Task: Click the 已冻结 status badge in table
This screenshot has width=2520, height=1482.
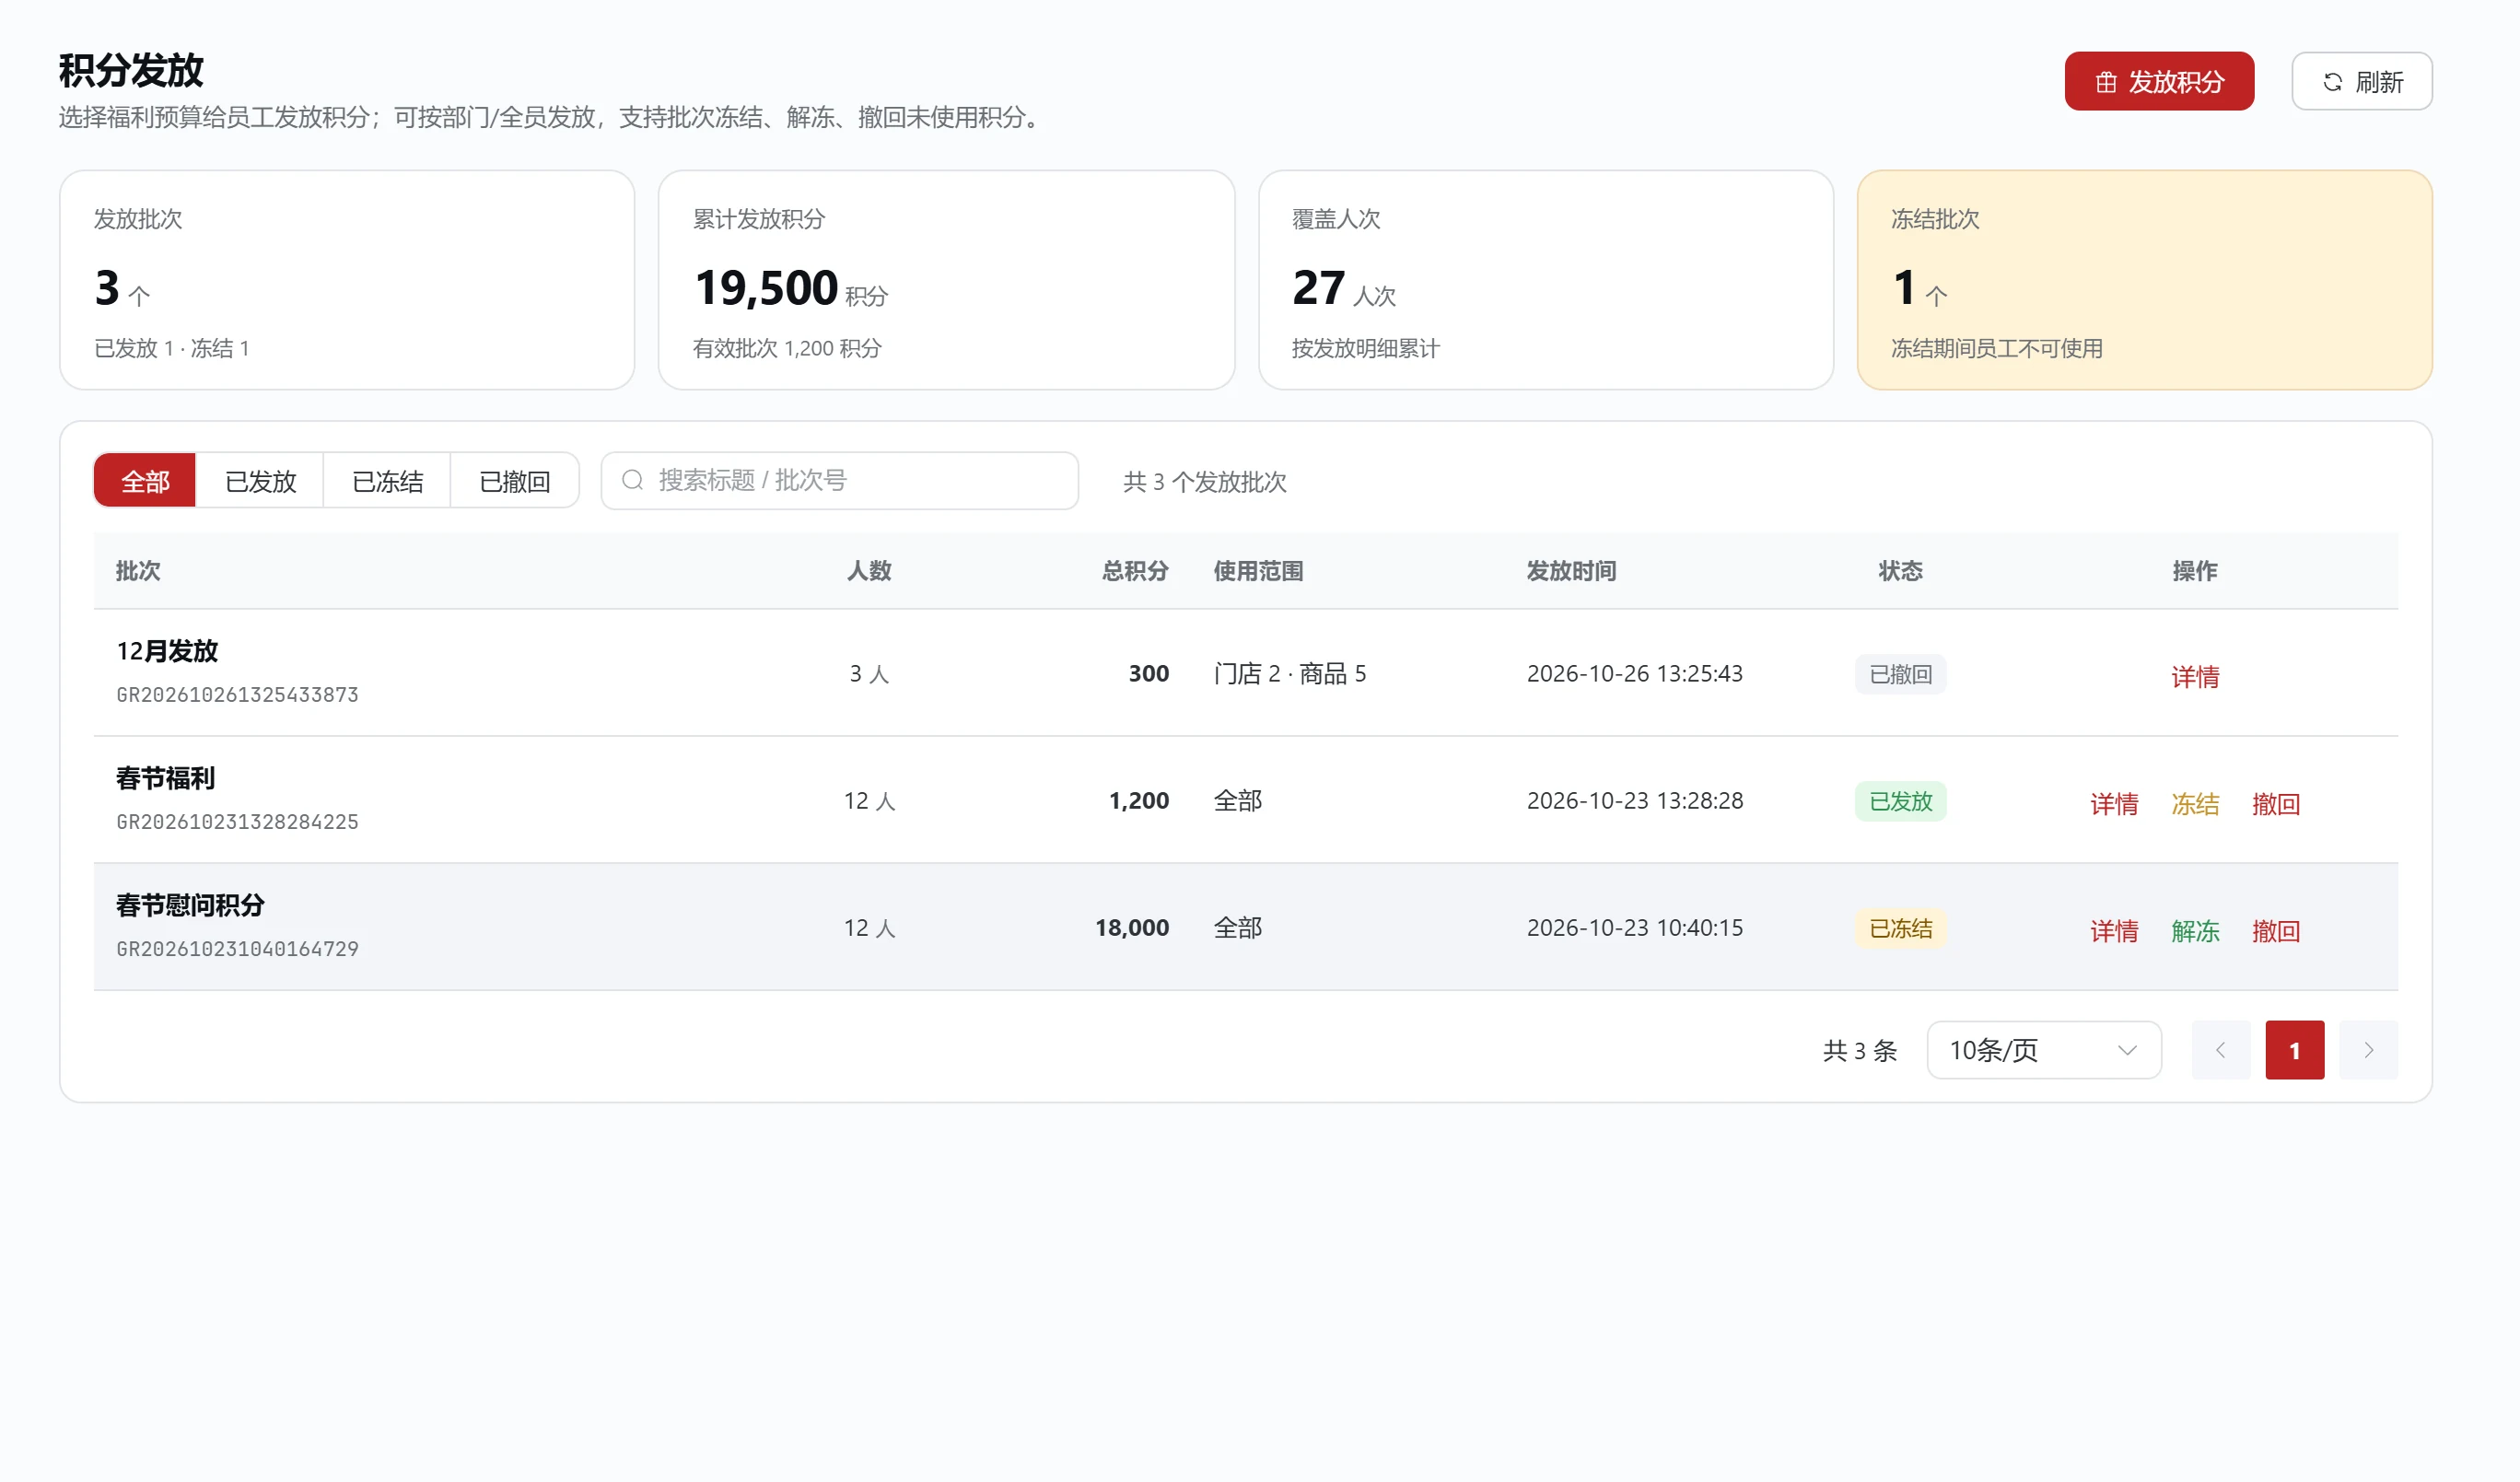Action: [1900, 928]
